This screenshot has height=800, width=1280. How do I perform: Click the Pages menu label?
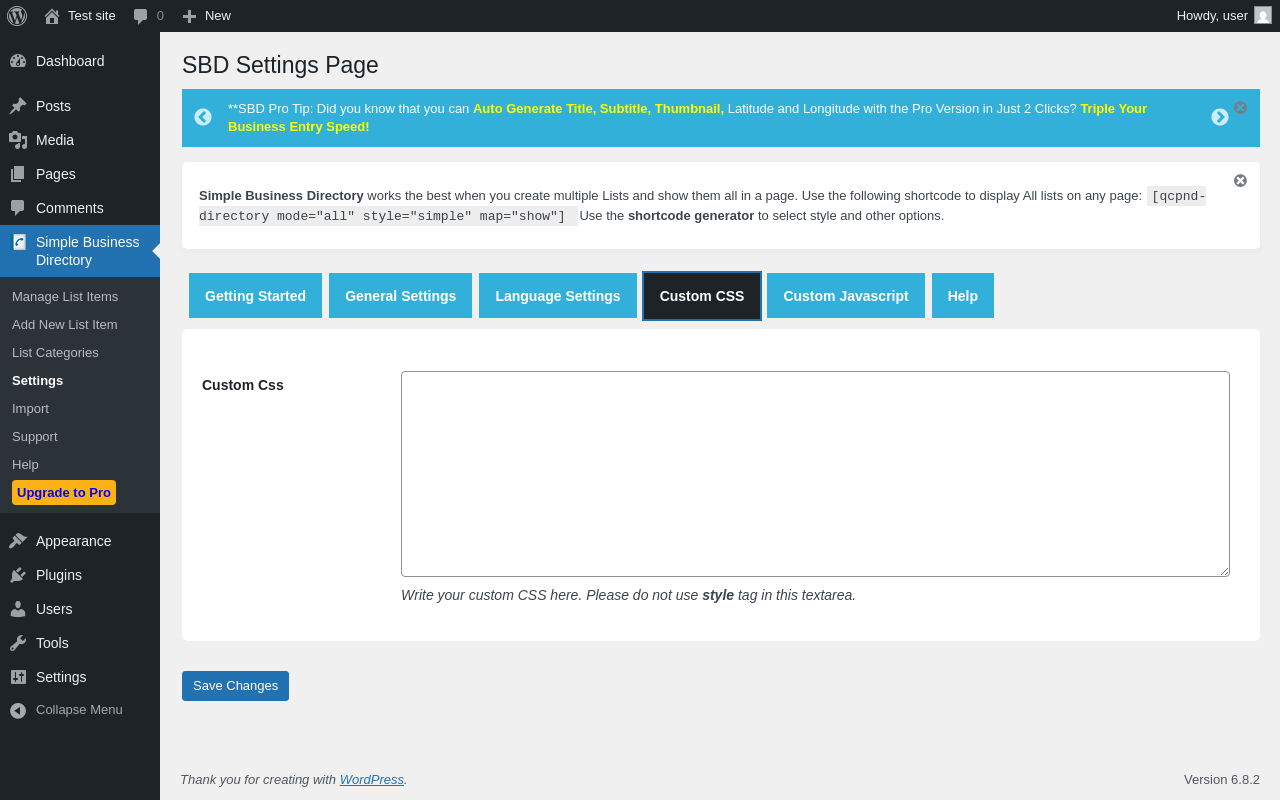56,174
